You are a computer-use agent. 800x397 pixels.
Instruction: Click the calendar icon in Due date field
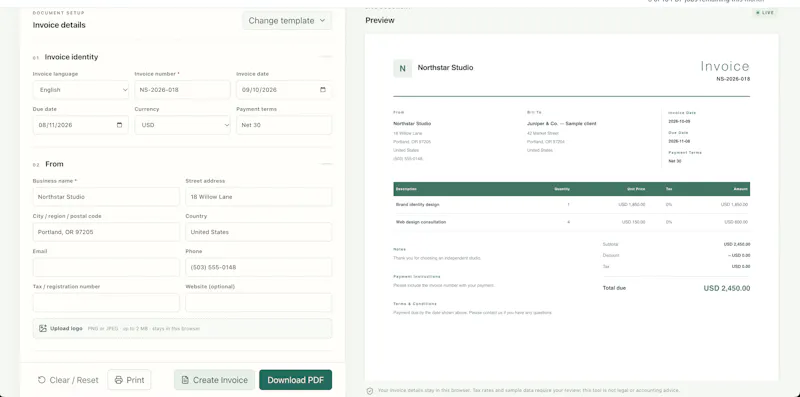(119, 125)
